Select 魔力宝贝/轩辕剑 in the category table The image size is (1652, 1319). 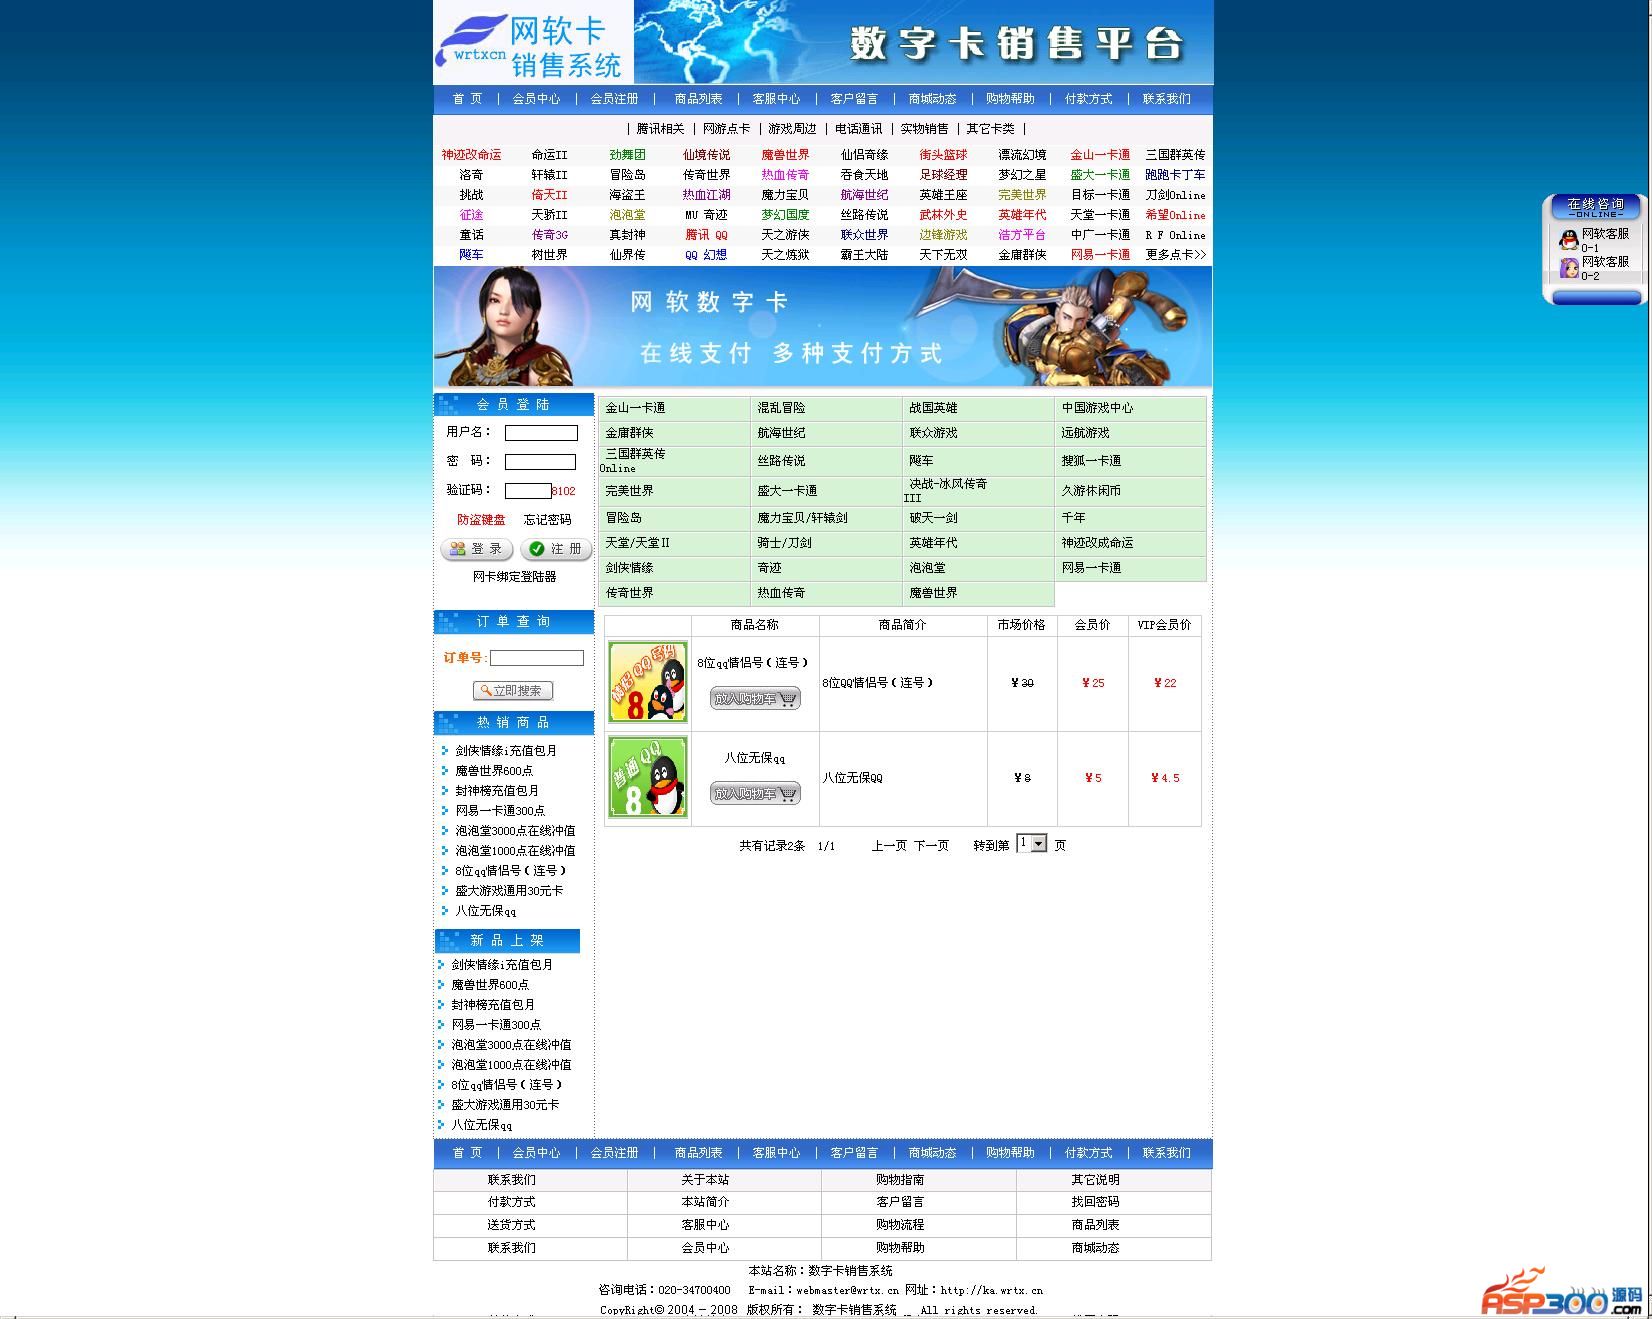(802, 518)
